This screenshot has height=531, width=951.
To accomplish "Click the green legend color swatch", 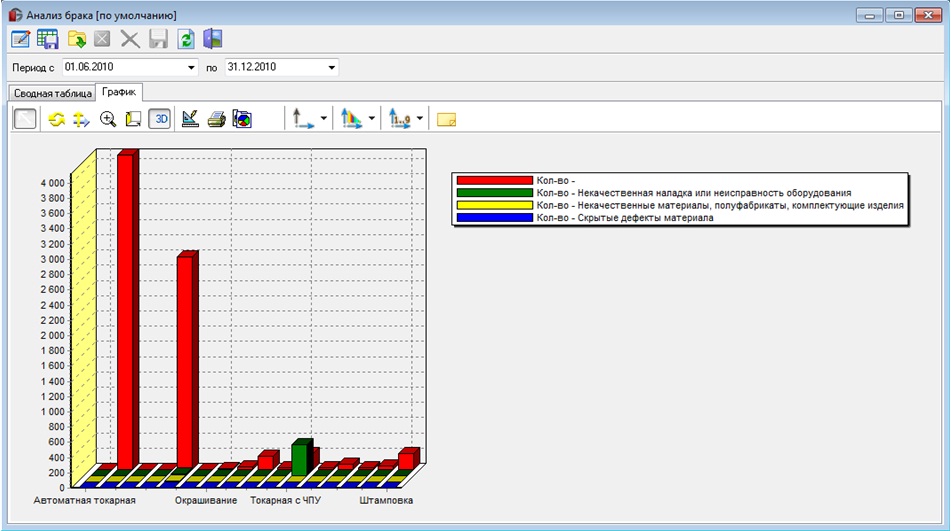I will click(x=495, y=193).
